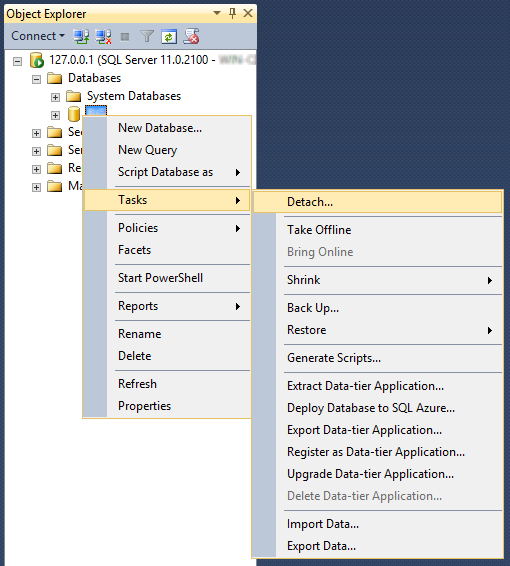Open the Shrink submenu
510x566 pixels.
click(378, 280)
